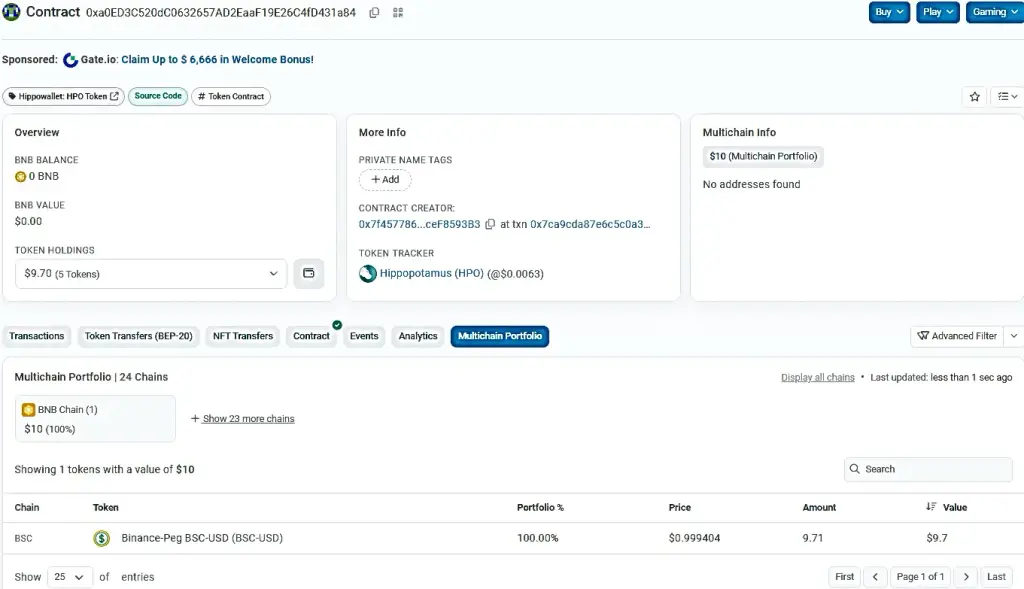Click verified checkmark on Contract tab
The image size is (1024, 589).
click(x=337, y=325)
